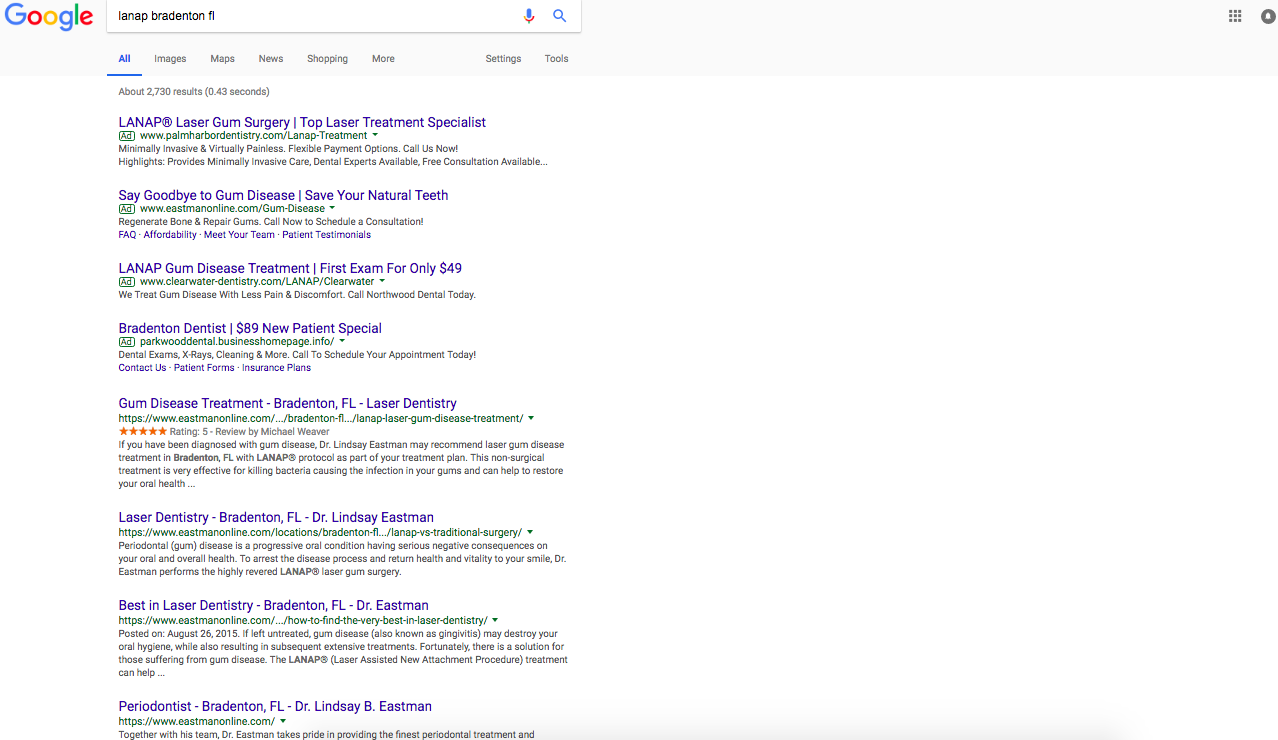Expand arrow next to eastmanonline.com/Gum-Disease URL
The image size is (1278, 740).
(x=332, y=208)
